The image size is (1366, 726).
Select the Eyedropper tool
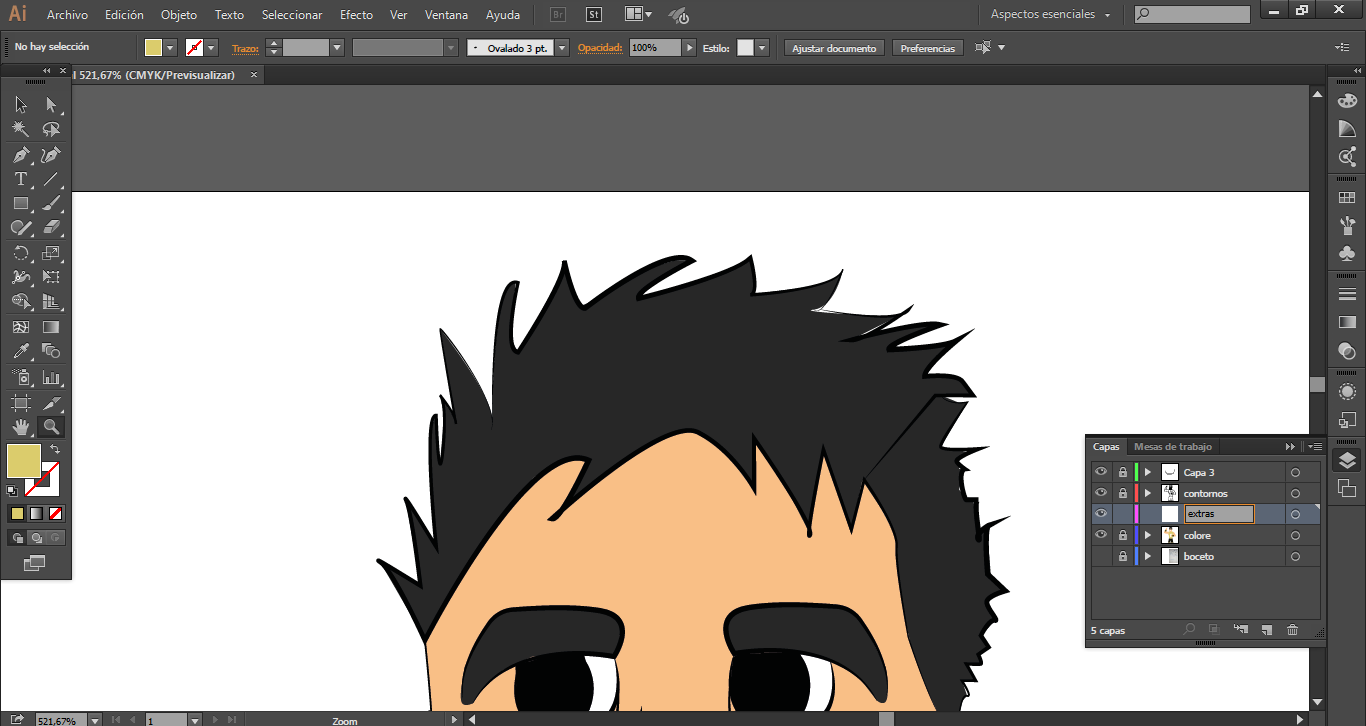point(20,351)
